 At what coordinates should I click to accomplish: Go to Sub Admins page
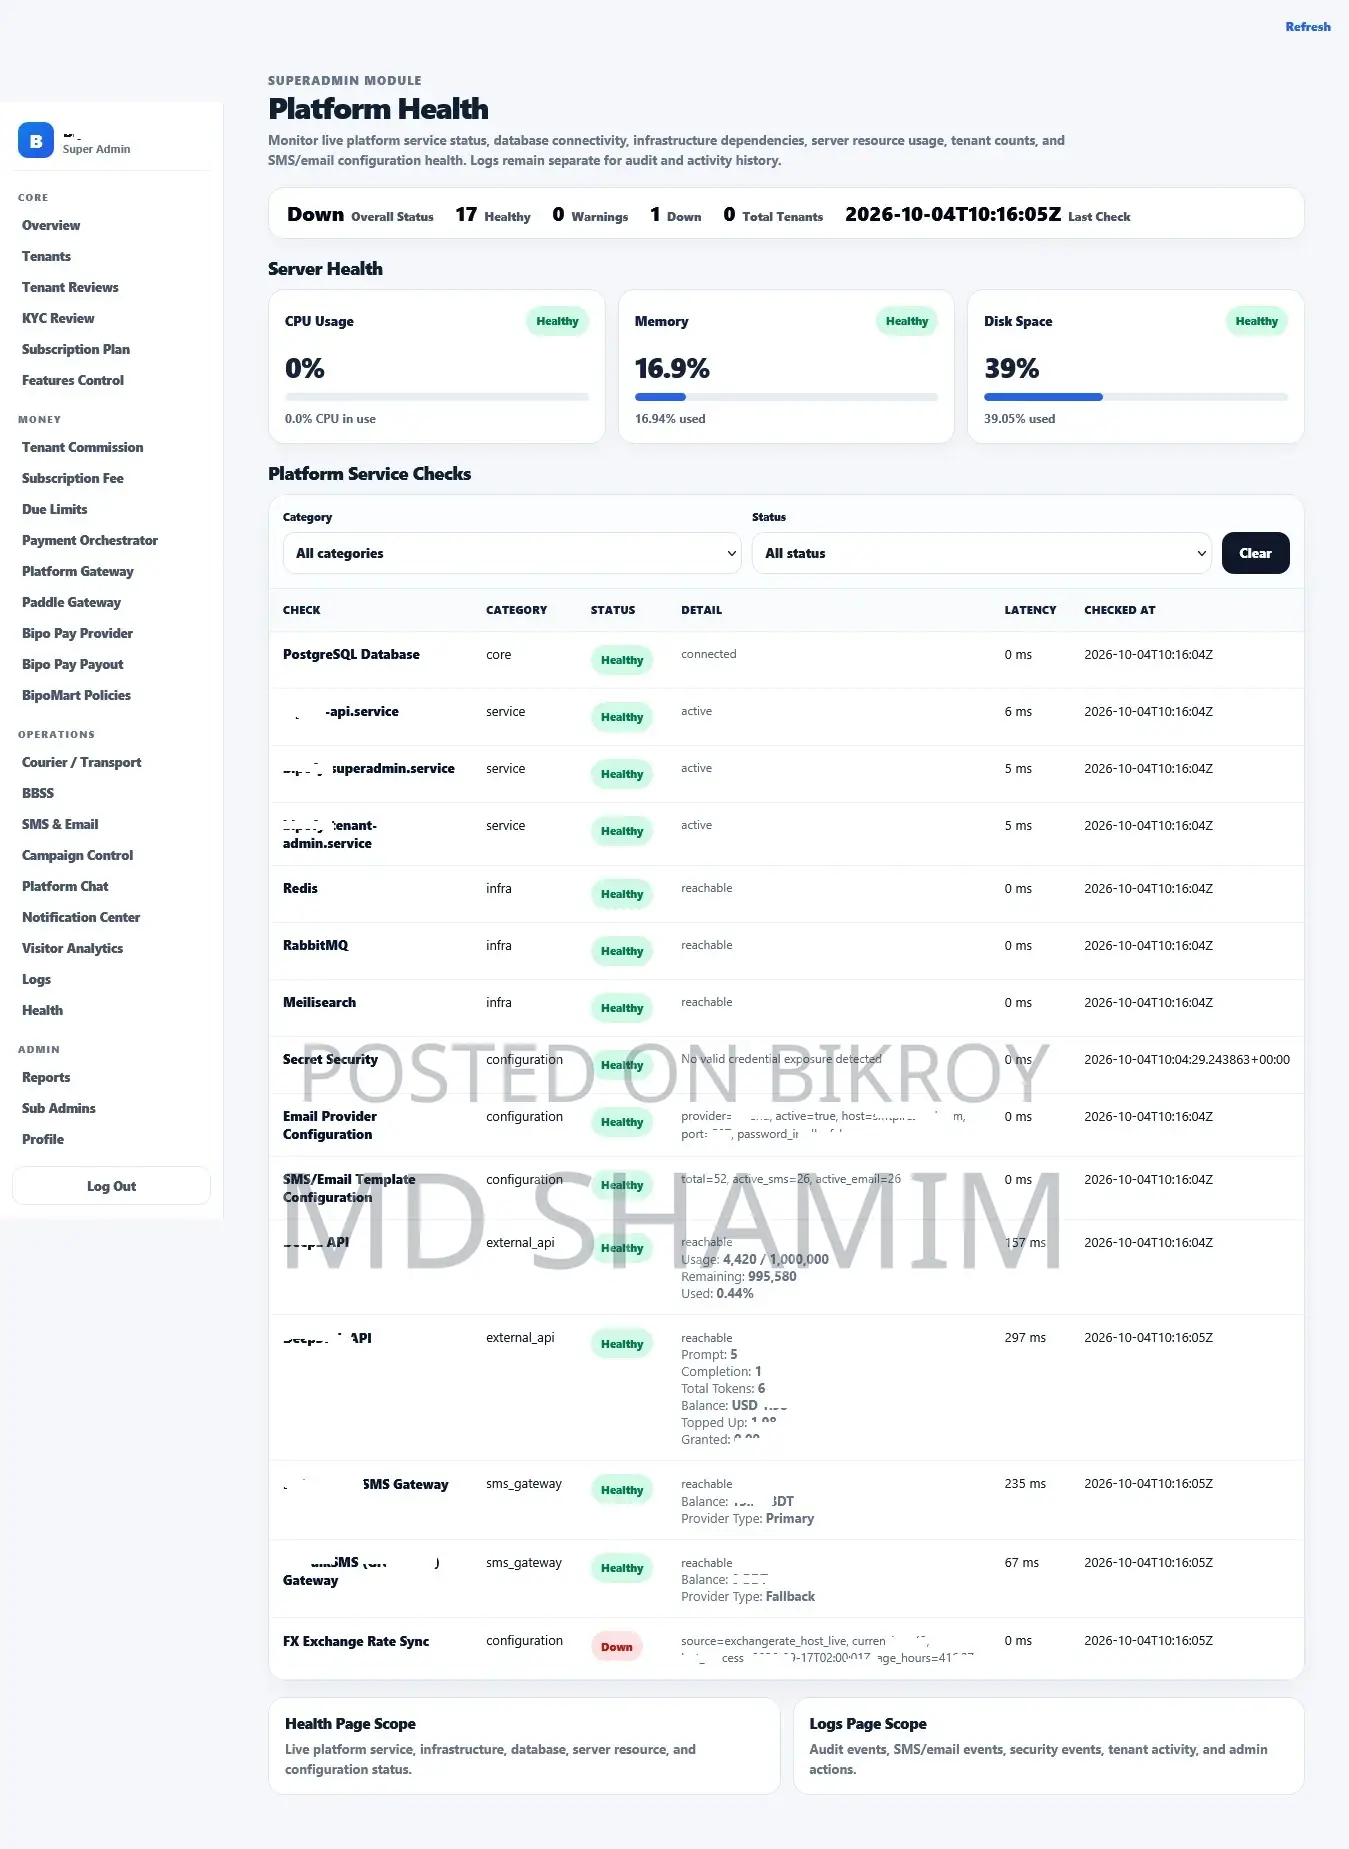point(59,1109)
